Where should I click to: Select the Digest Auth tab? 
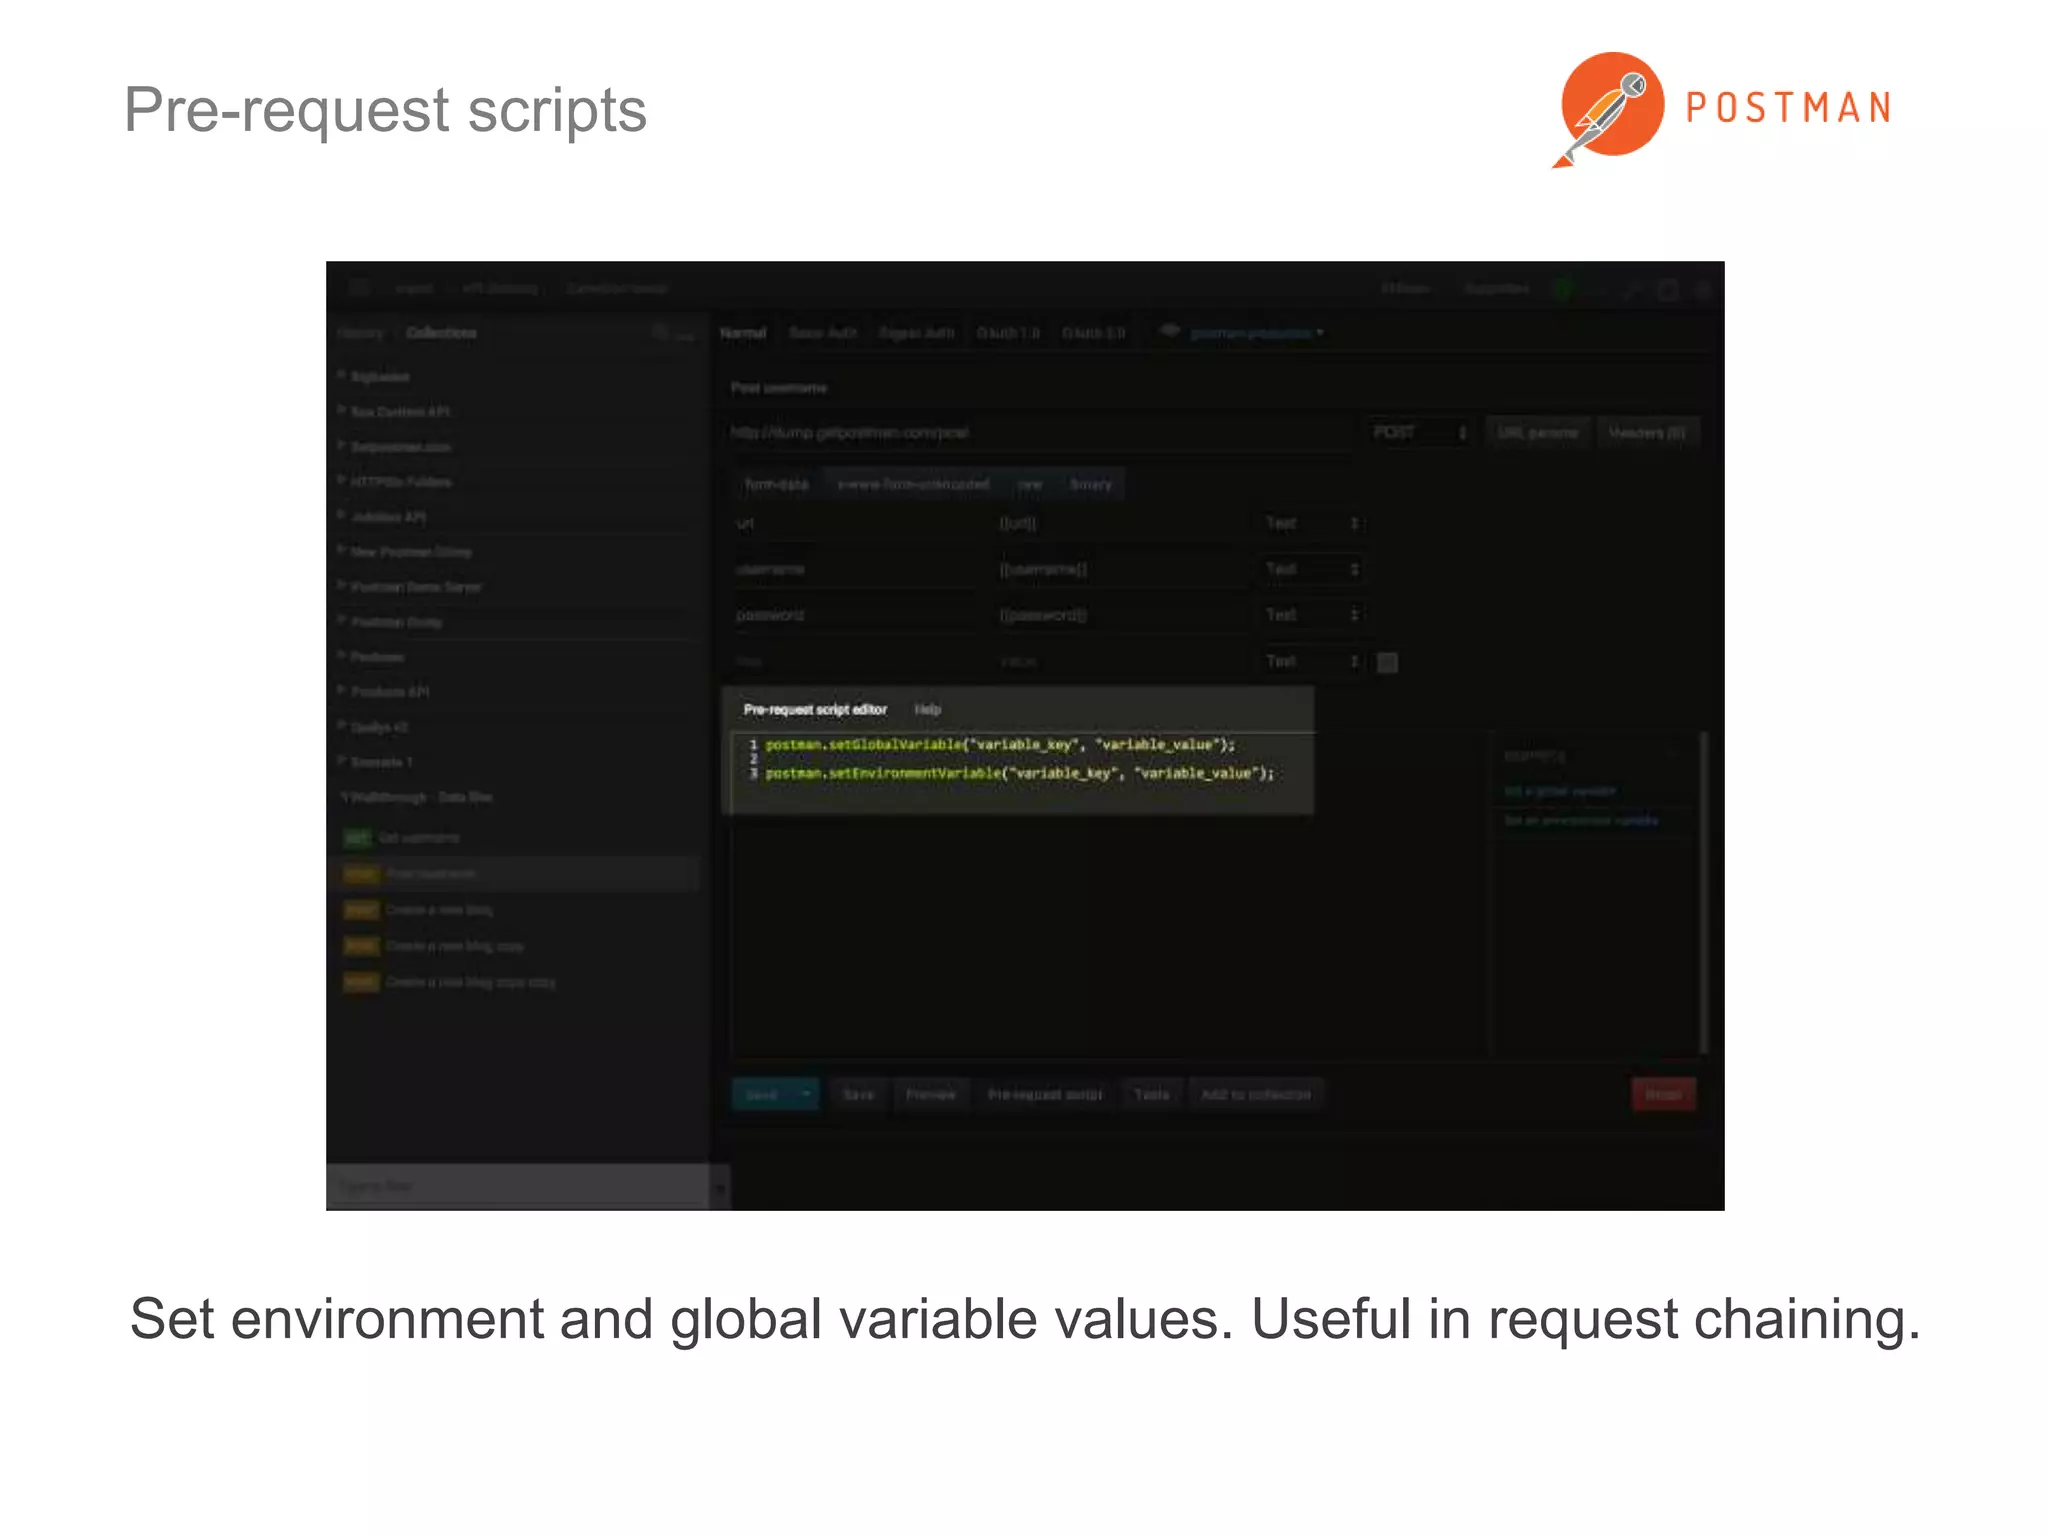917,333
